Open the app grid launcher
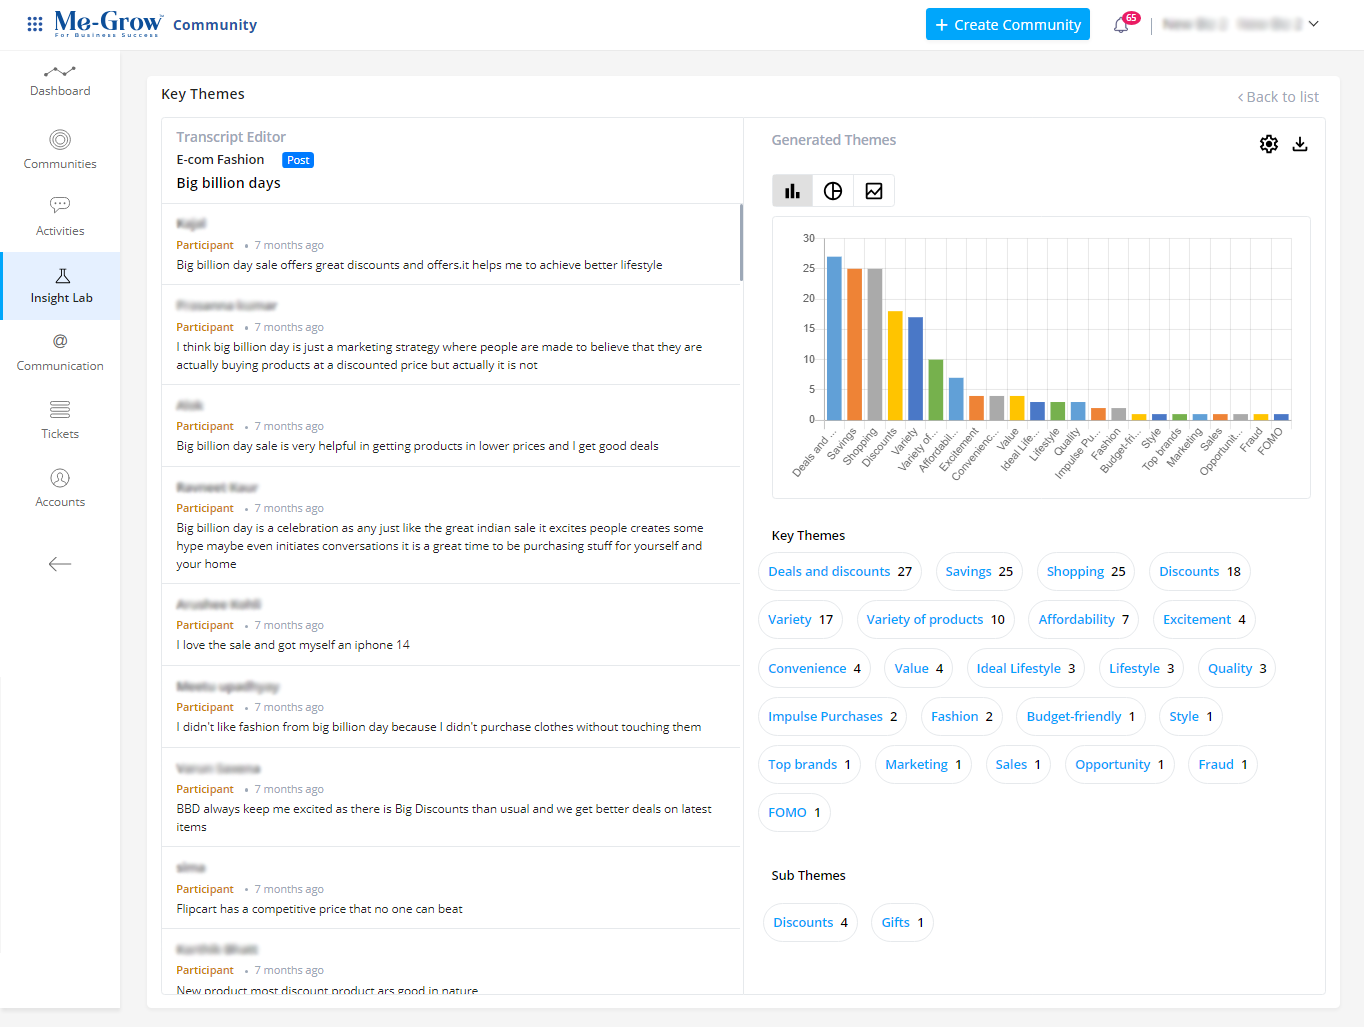 (x=34, y=24)
